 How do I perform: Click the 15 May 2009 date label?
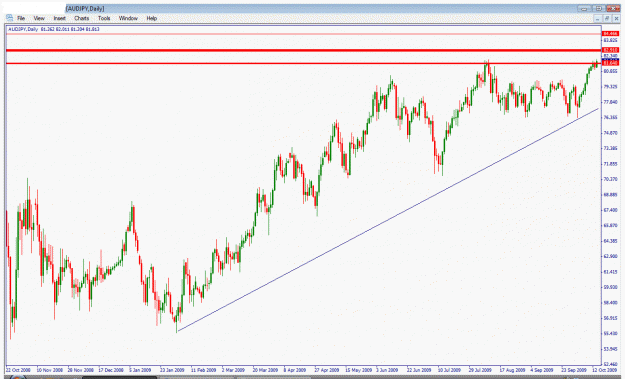(x=358, y=370)
